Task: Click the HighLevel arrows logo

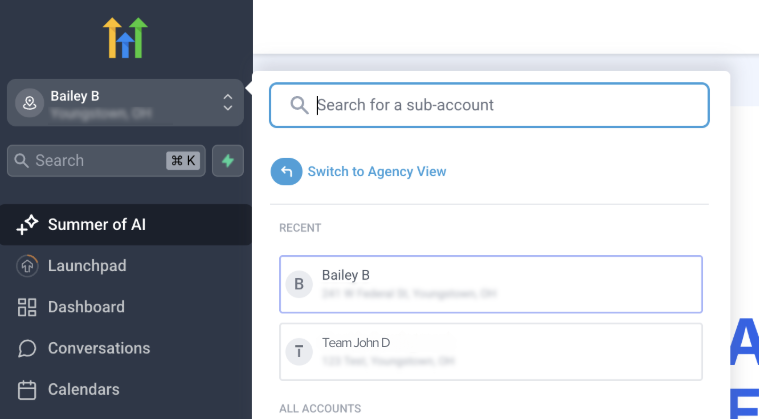Action: coord(125,38)
